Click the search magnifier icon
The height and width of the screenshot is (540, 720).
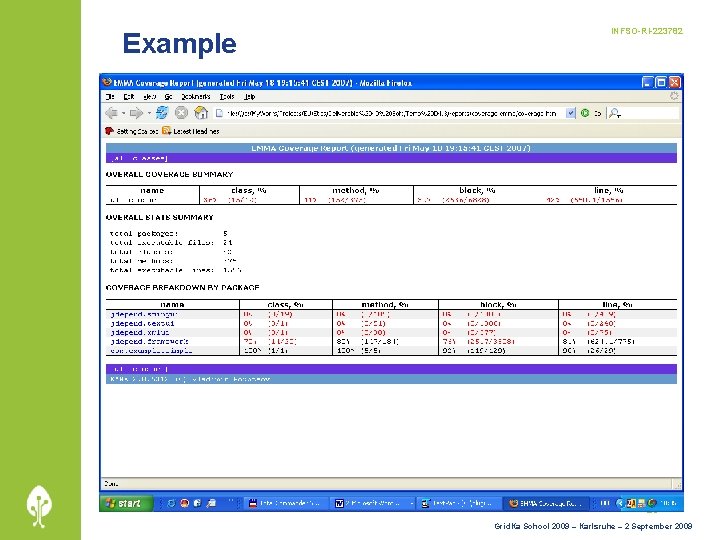(x=614, y=113)
